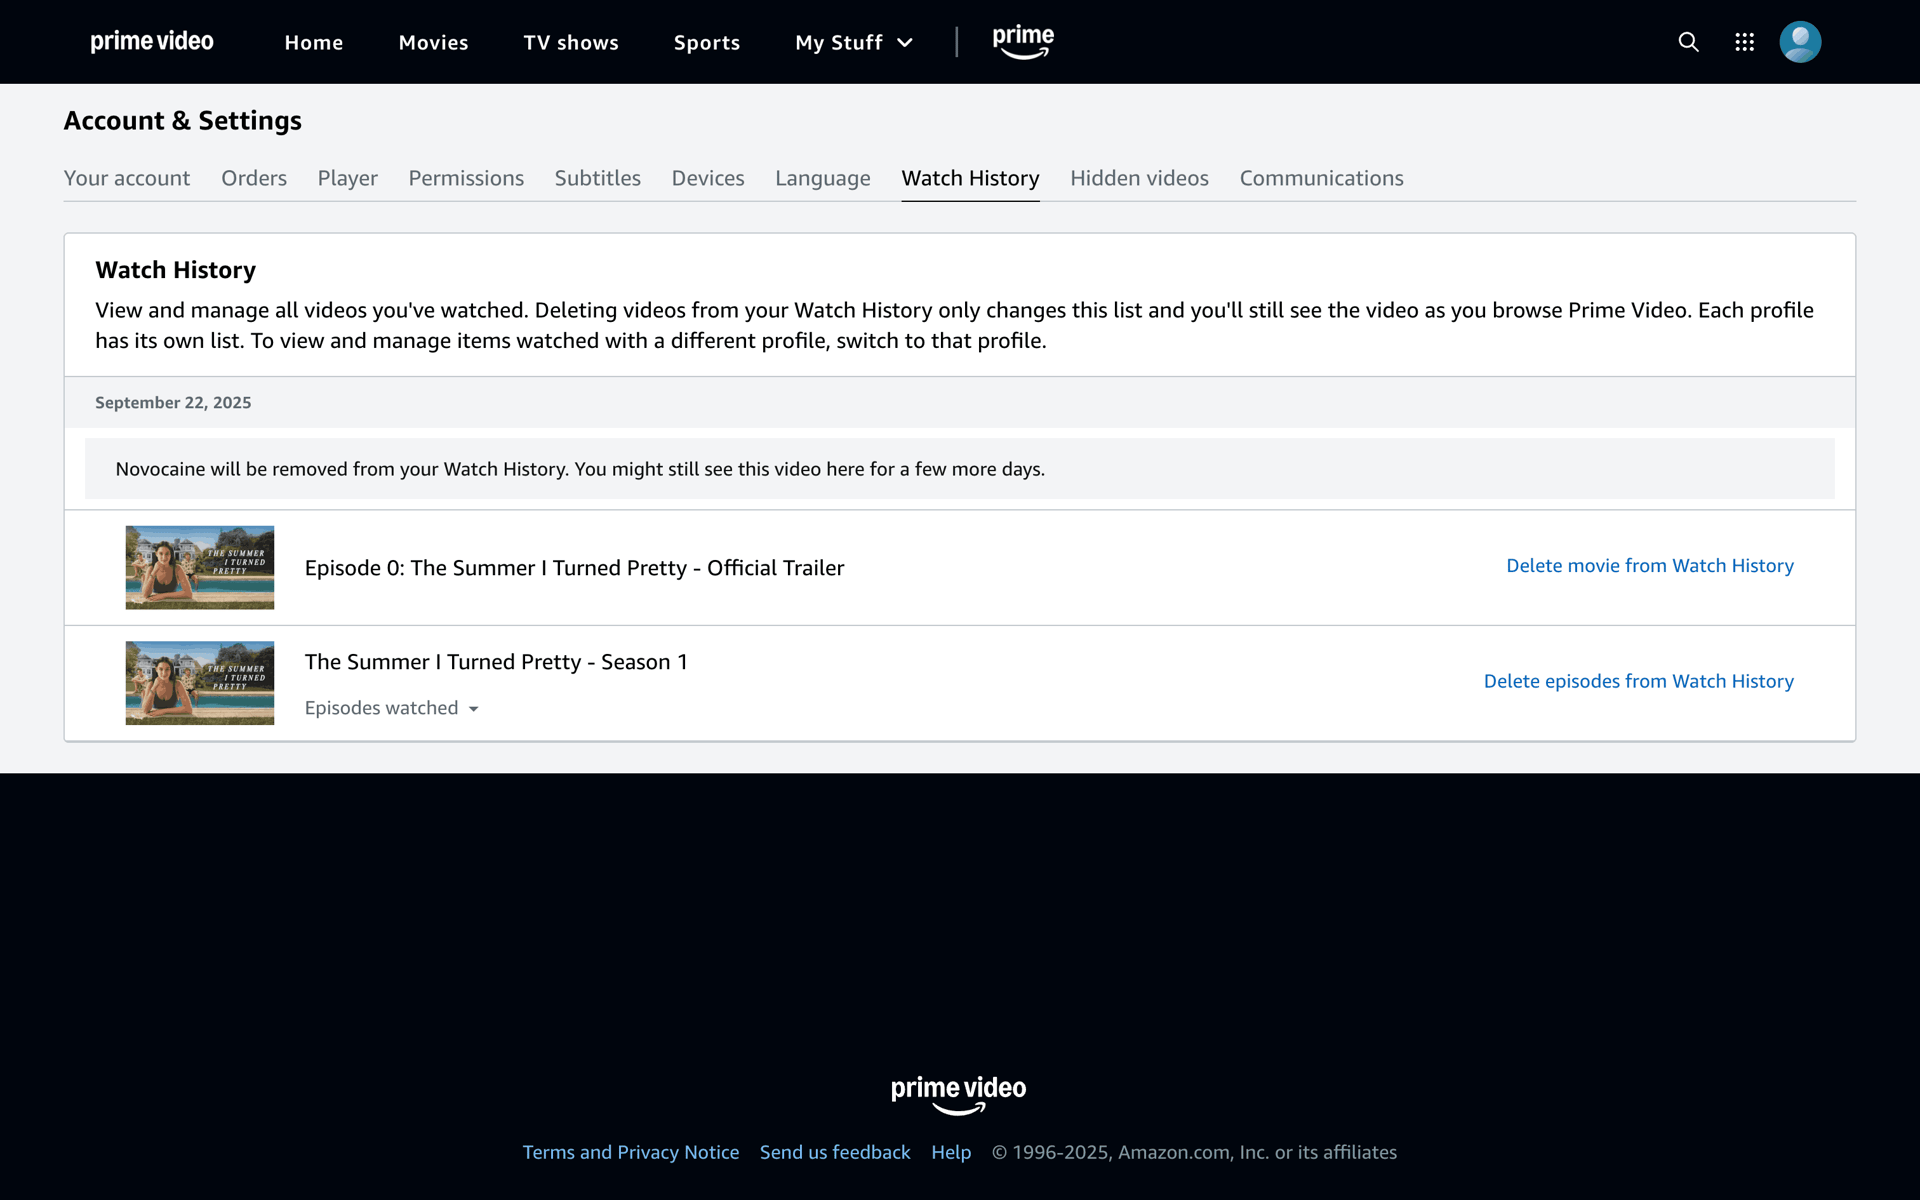Click the Account & Settings heading
This screenshot has width=1920, height=1200.
pyautogui.click(x=183, y=120)
